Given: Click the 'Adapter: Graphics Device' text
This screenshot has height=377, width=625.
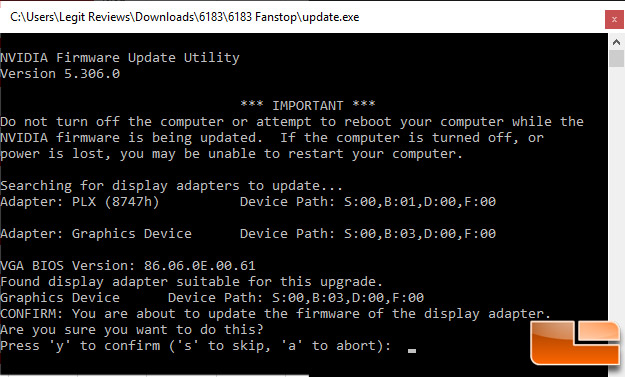Looking at the screenshot, I should point(96,234).
